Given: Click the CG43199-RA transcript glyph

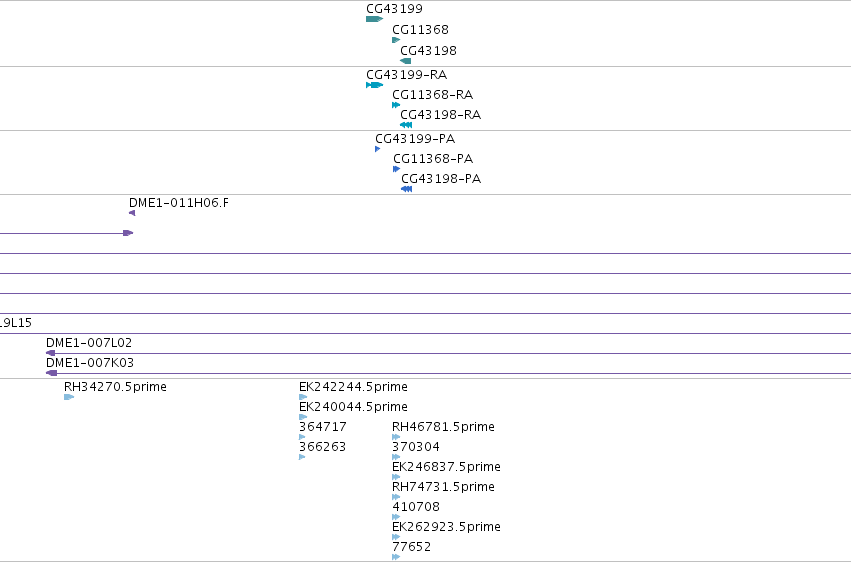Looking at the screenshot, I should click(374, 85).
